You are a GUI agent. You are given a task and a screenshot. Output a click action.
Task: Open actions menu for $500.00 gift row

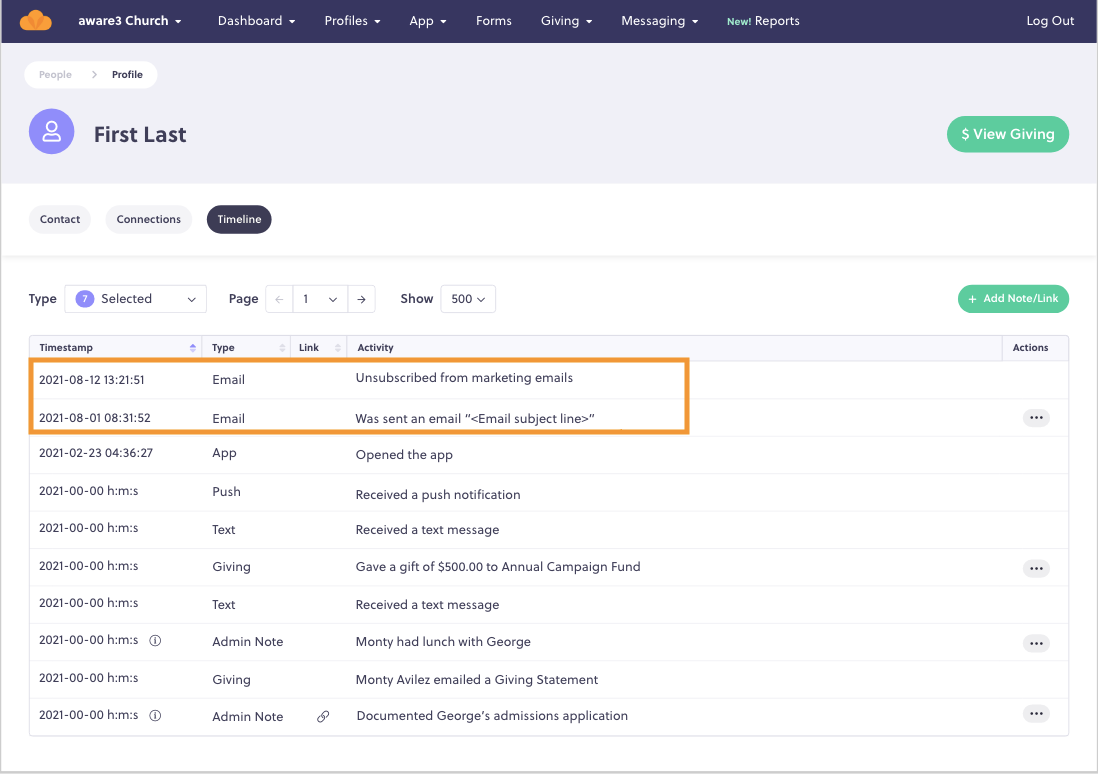[1036, 568]
